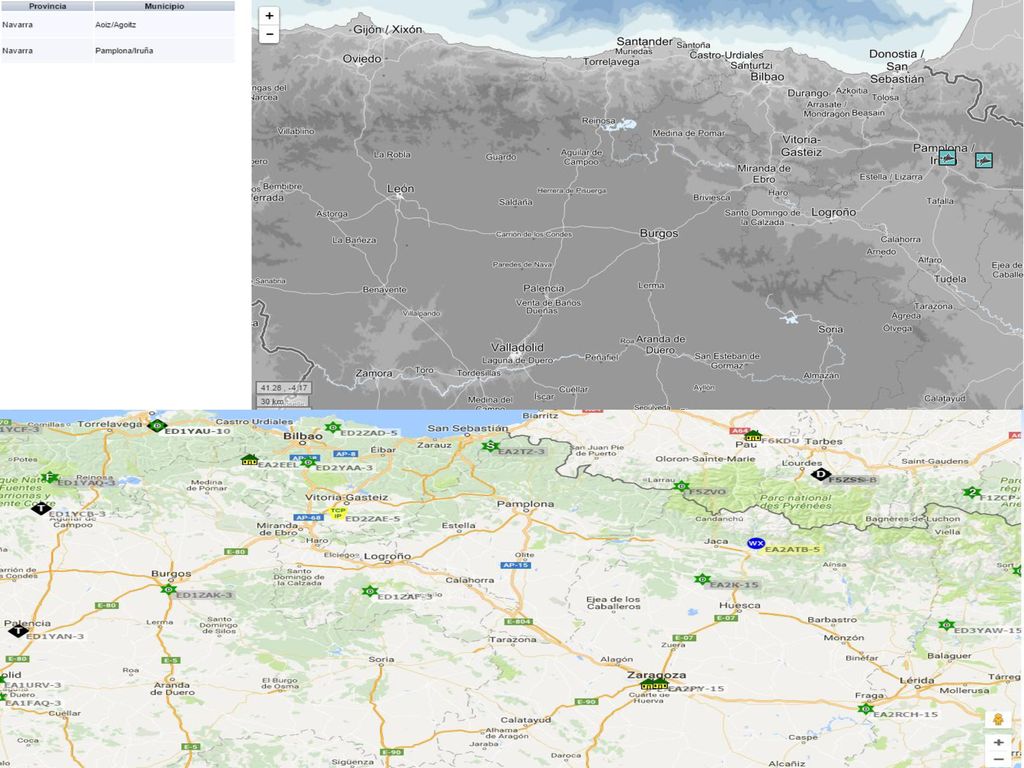This screenshot has height=768, width=1024.
Task: Click the AP-15 road shield near Olite
Action: [515, 565]
